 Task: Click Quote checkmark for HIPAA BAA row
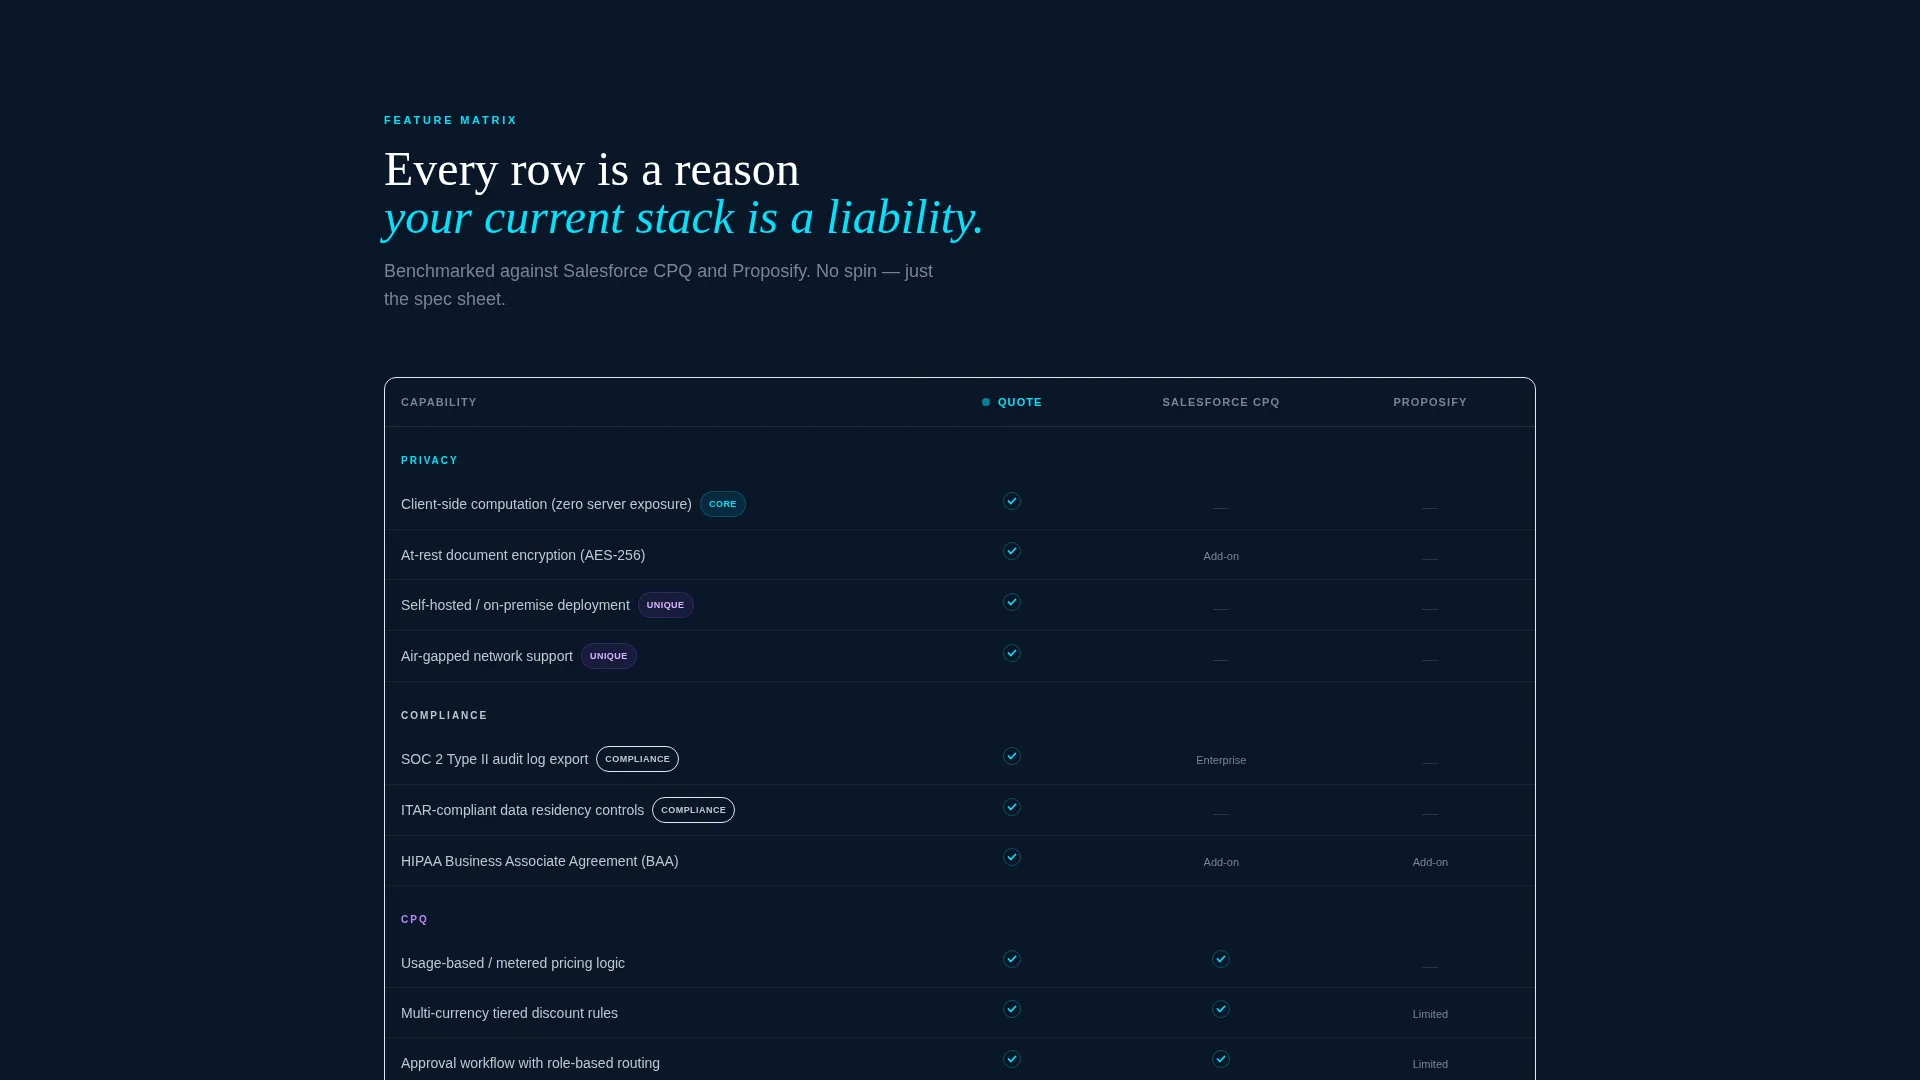coord(1012,857)
